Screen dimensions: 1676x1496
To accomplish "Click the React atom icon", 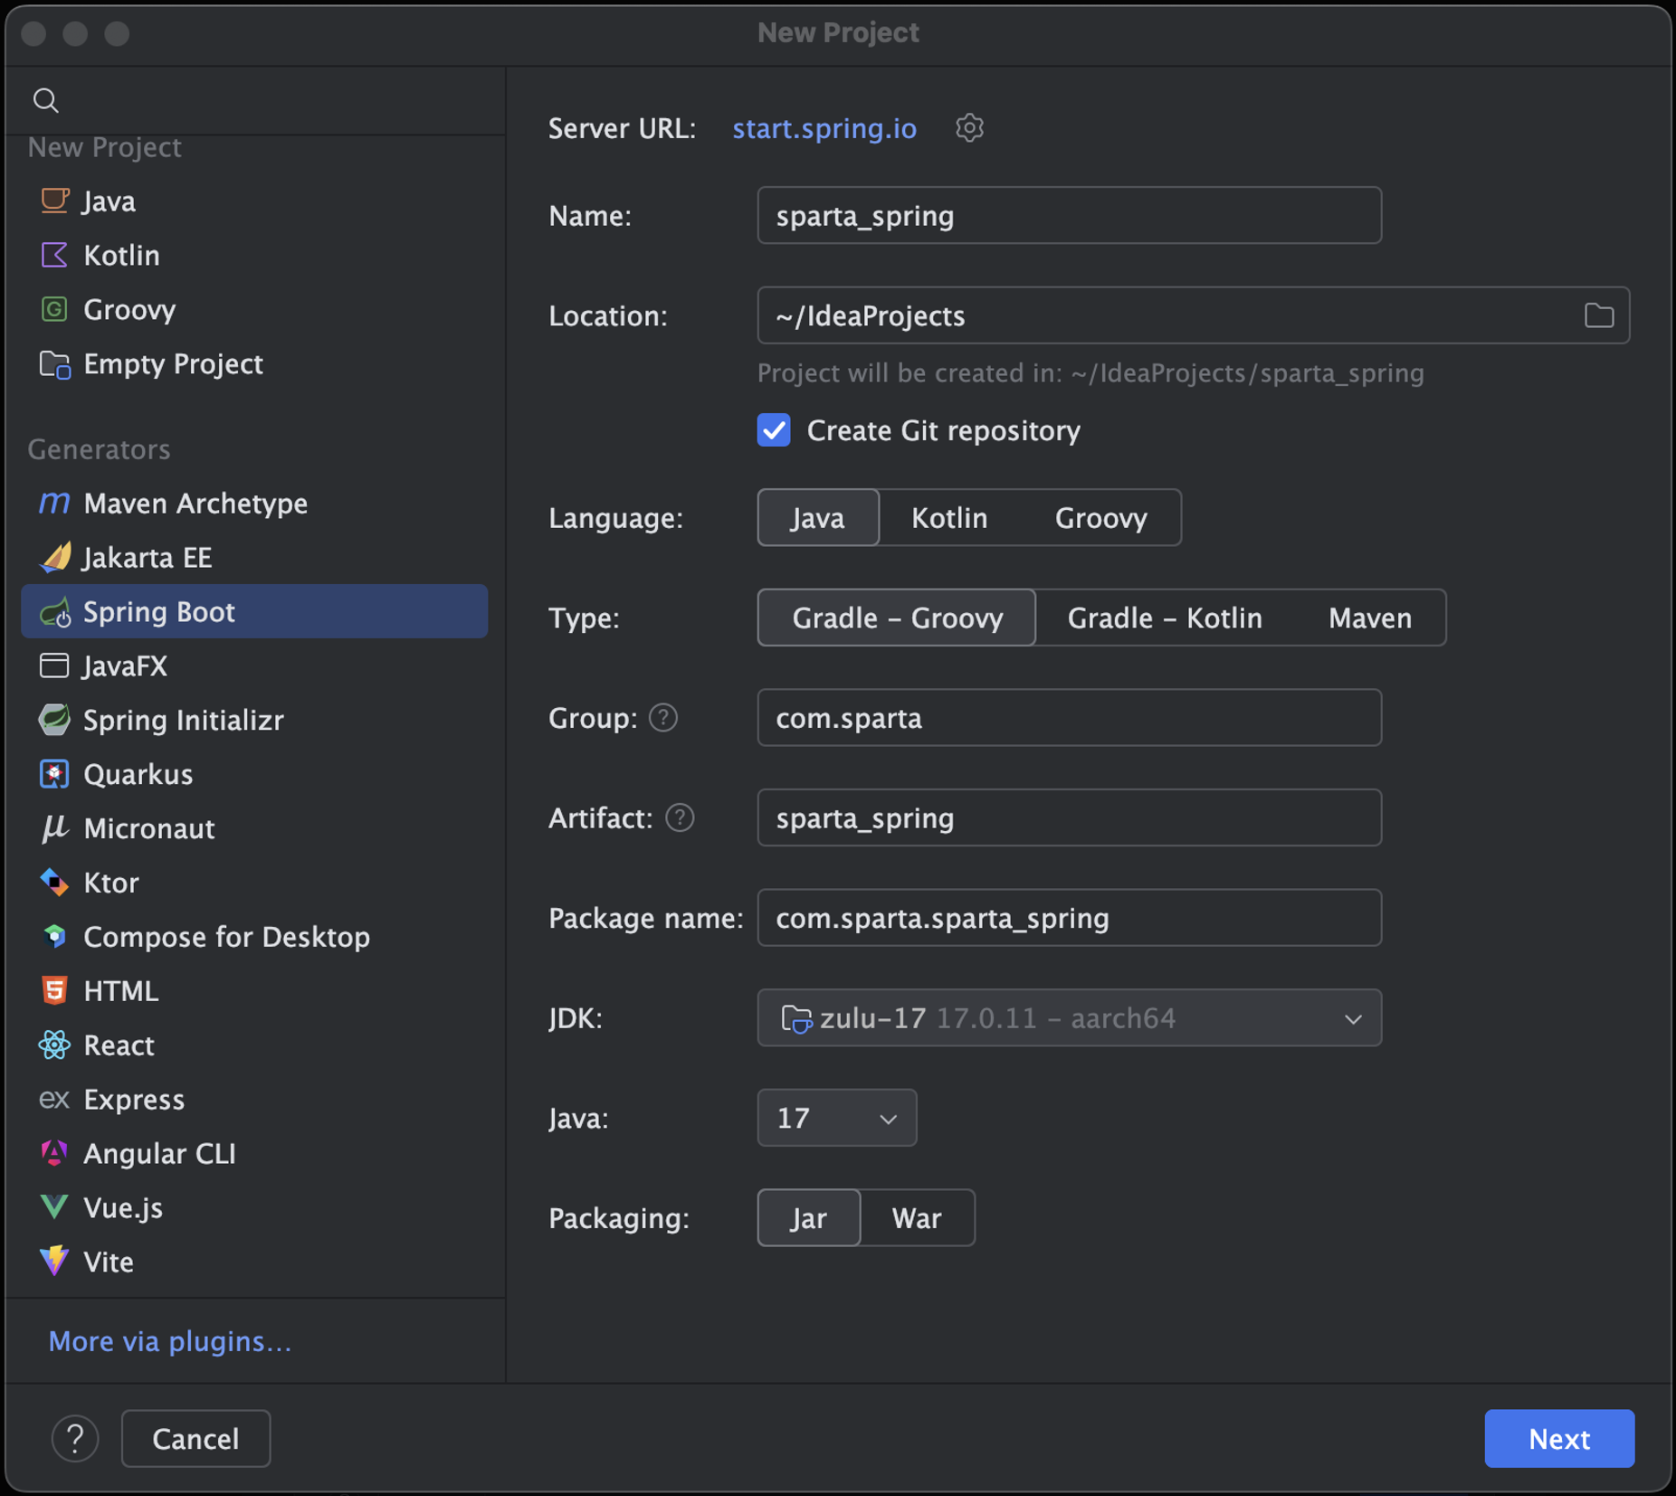I will (54, 1045).
